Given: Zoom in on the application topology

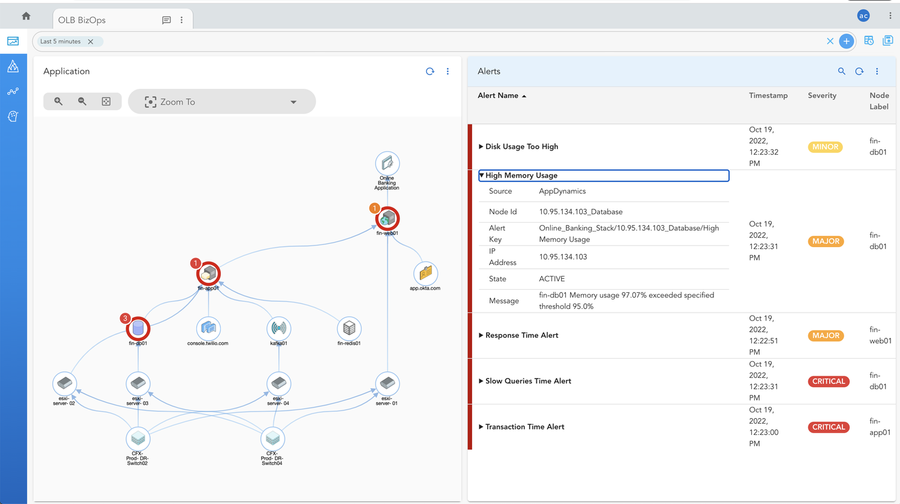Looking at the screenshot, I should point(59,101).
